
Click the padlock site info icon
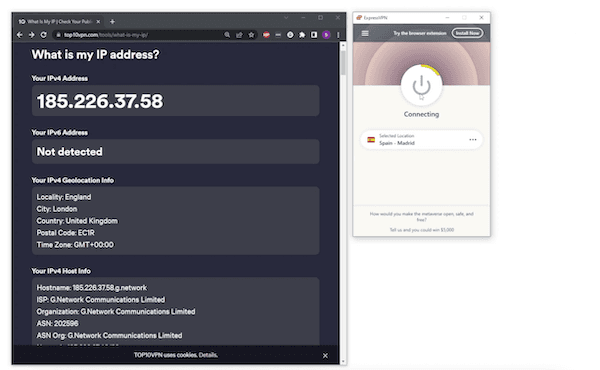pos(58,35)
